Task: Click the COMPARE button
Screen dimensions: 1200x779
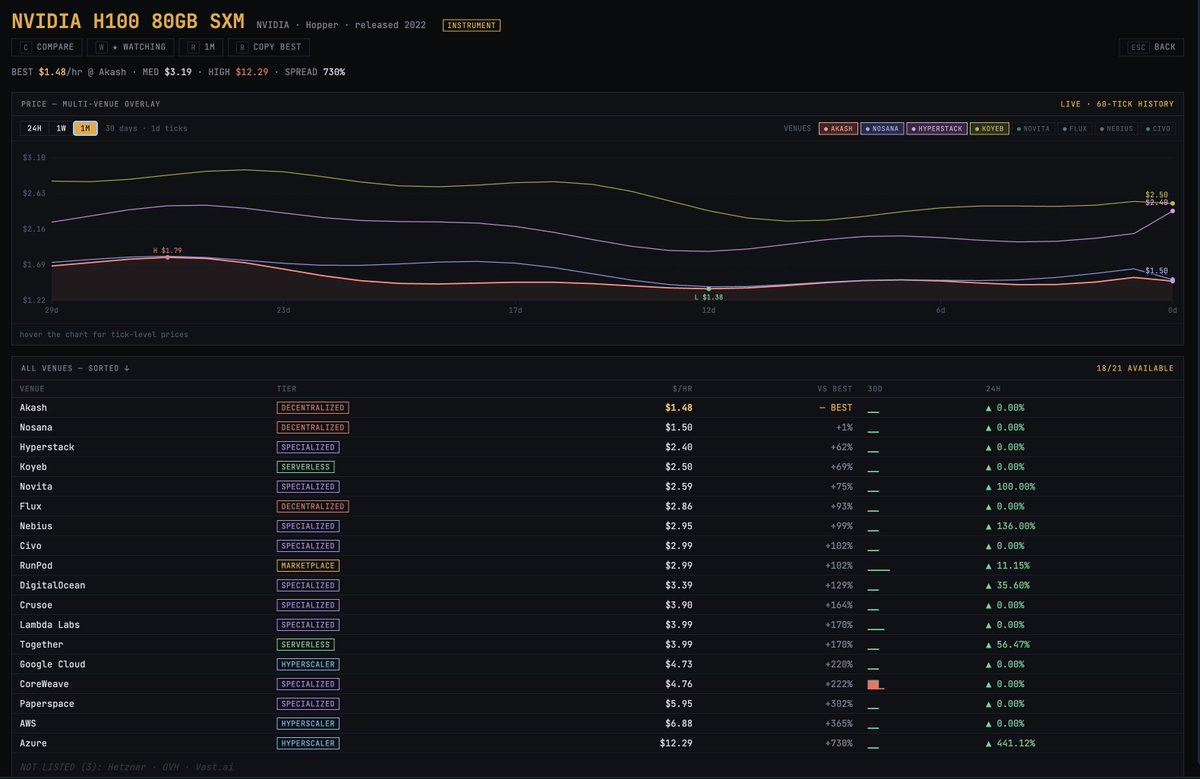Action: point(46,47)
